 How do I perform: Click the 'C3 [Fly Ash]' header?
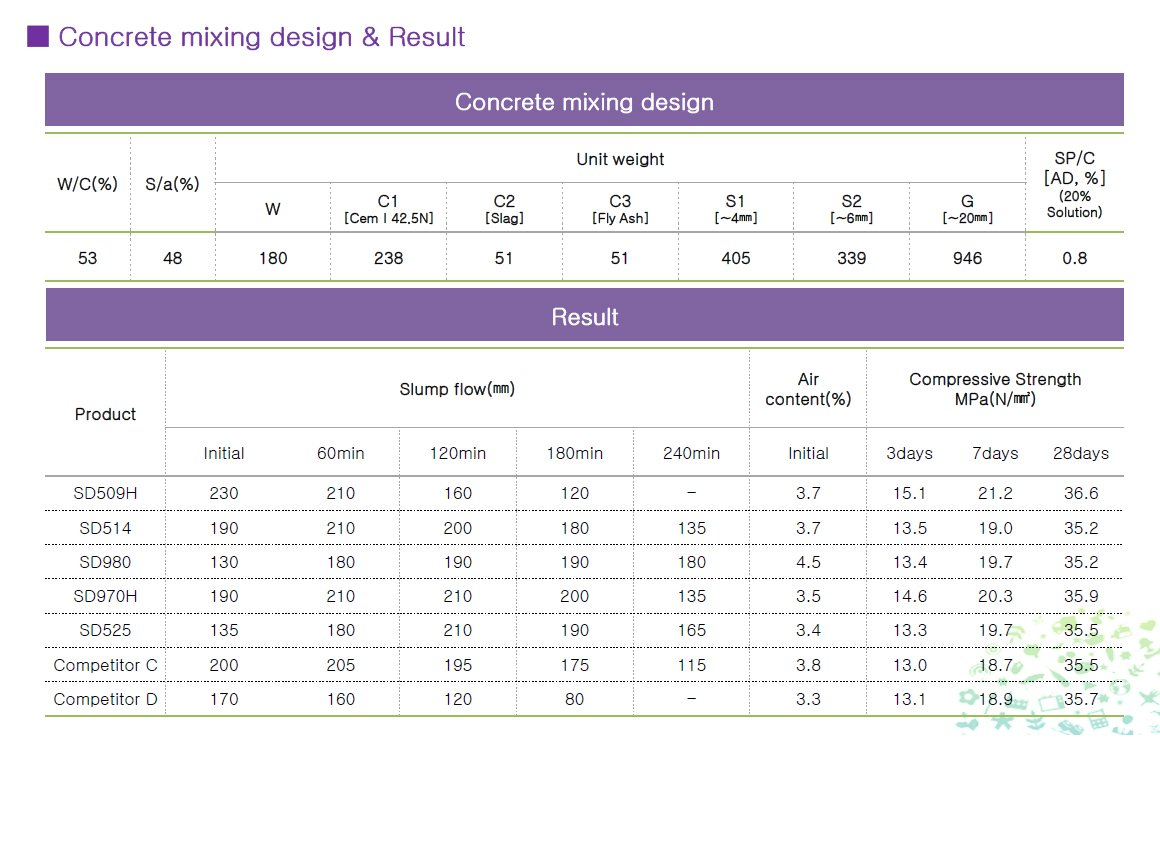tap(620, 209)
